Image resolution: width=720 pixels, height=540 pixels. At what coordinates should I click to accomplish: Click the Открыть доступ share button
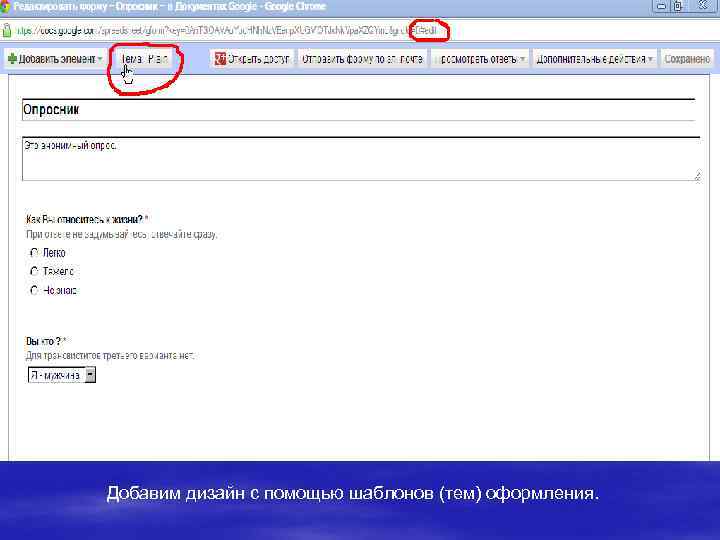pos(252,59)
